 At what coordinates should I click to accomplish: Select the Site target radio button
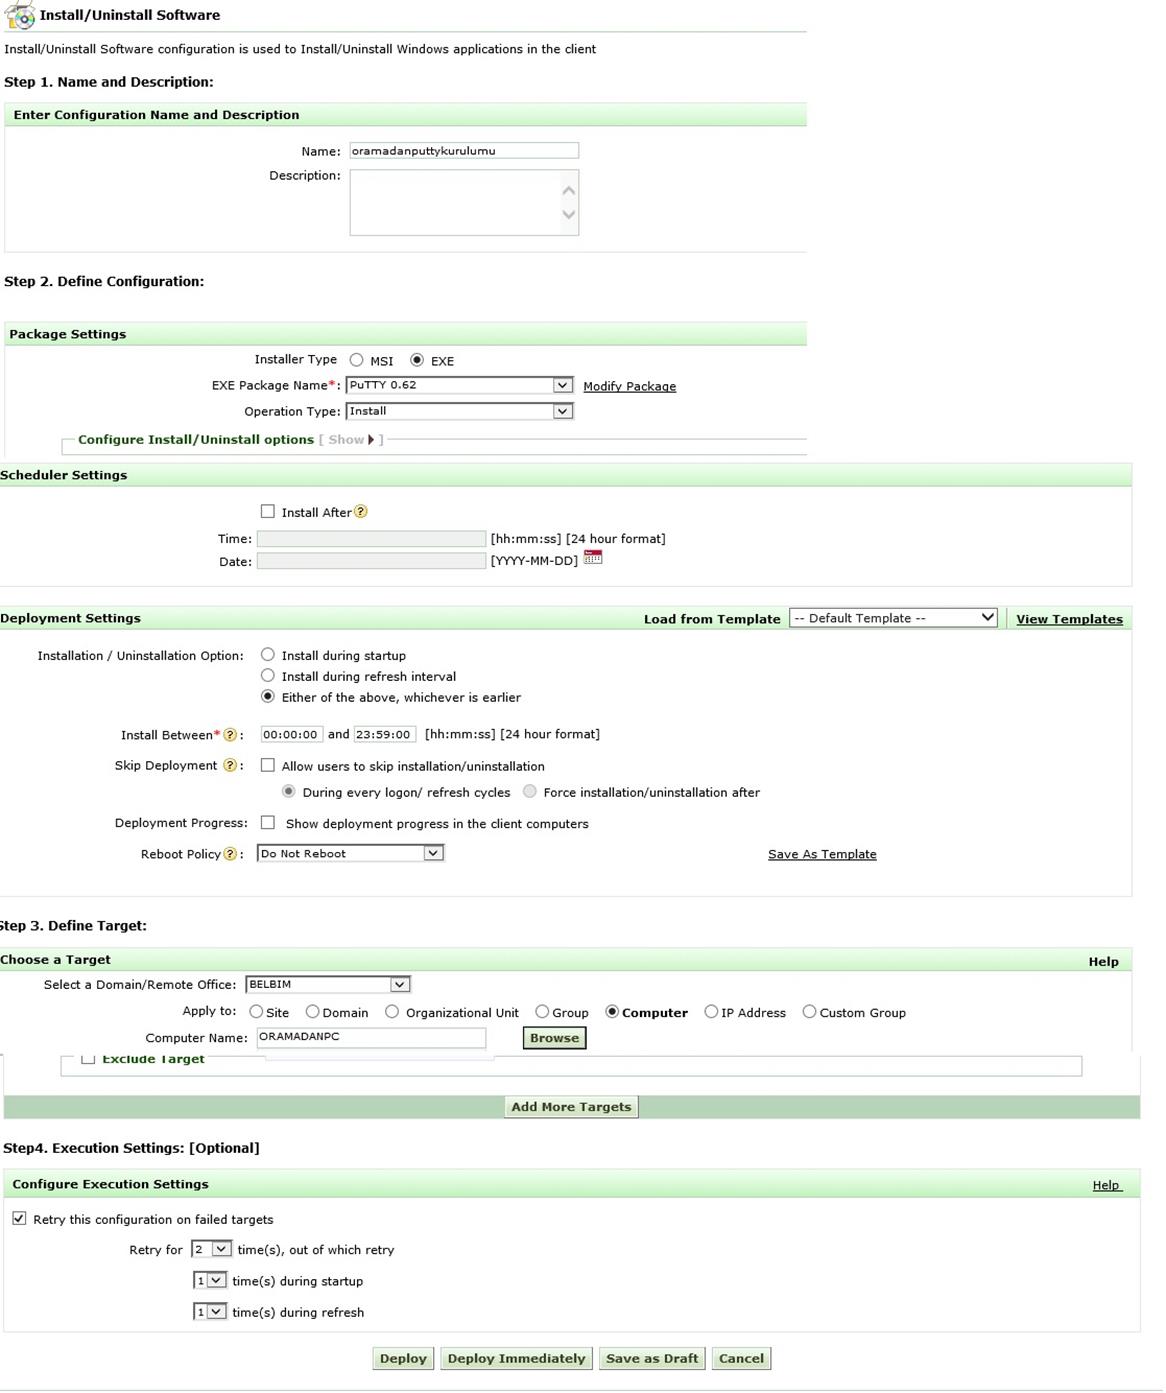[256, 1012]
